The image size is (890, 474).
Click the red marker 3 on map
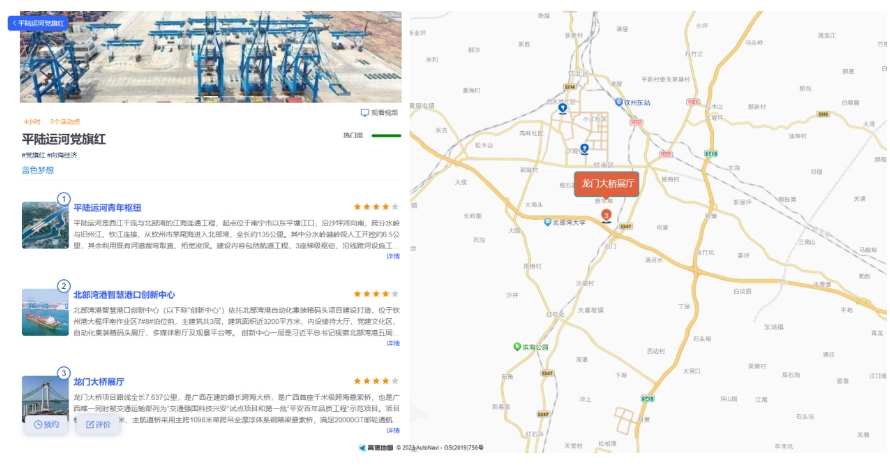[606, 216]
